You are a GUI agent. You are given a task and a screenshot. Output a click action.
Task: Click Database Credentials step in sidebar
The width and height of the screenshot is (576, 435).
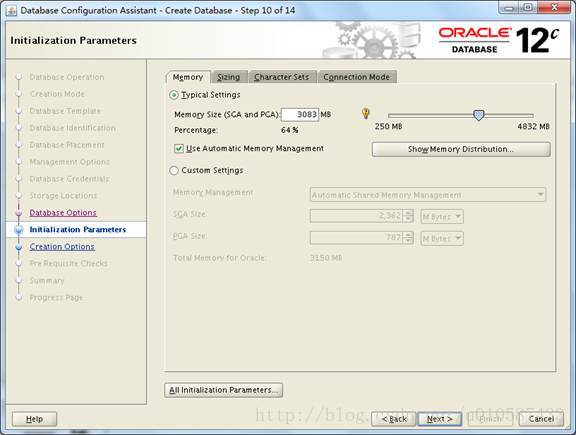(69, 179)
